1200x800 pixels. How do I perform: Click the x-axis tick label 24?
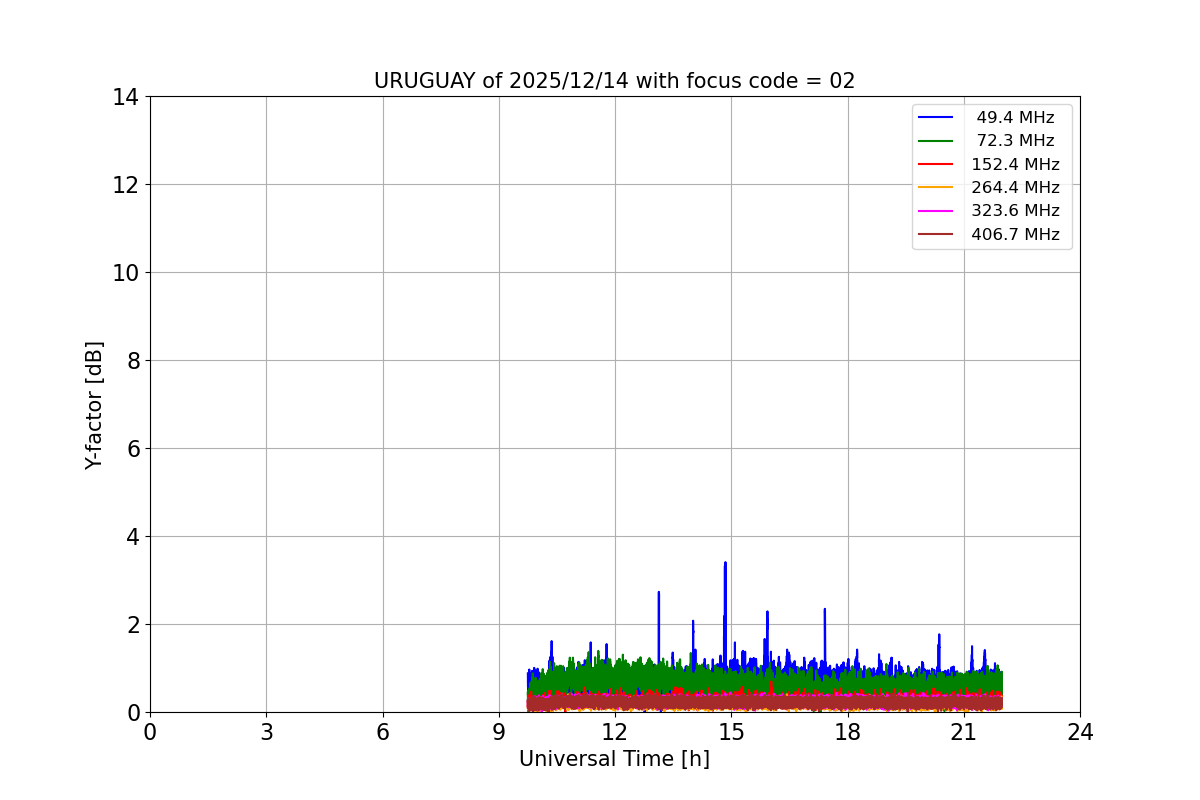click(1080, 732)
